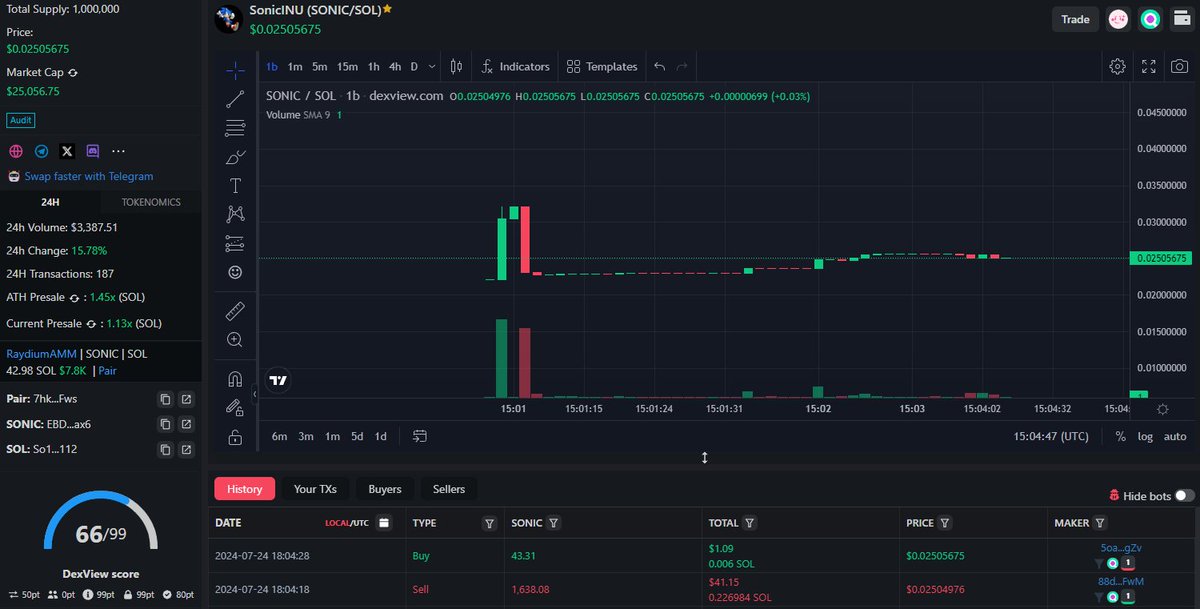The image size is (1200, 609).
Task: Toggle logarithmic scale on chart
Action: (x=1145, y=436)
